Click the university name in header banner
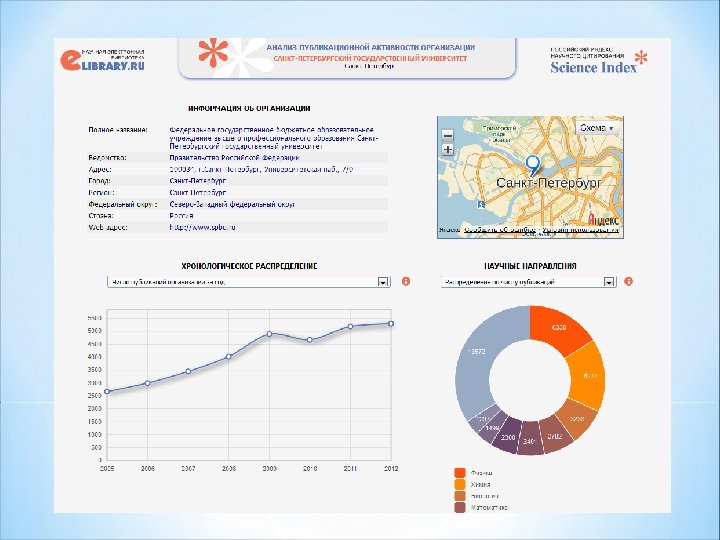Viewport: 720px width, 540px height. (x=370, y=58)
